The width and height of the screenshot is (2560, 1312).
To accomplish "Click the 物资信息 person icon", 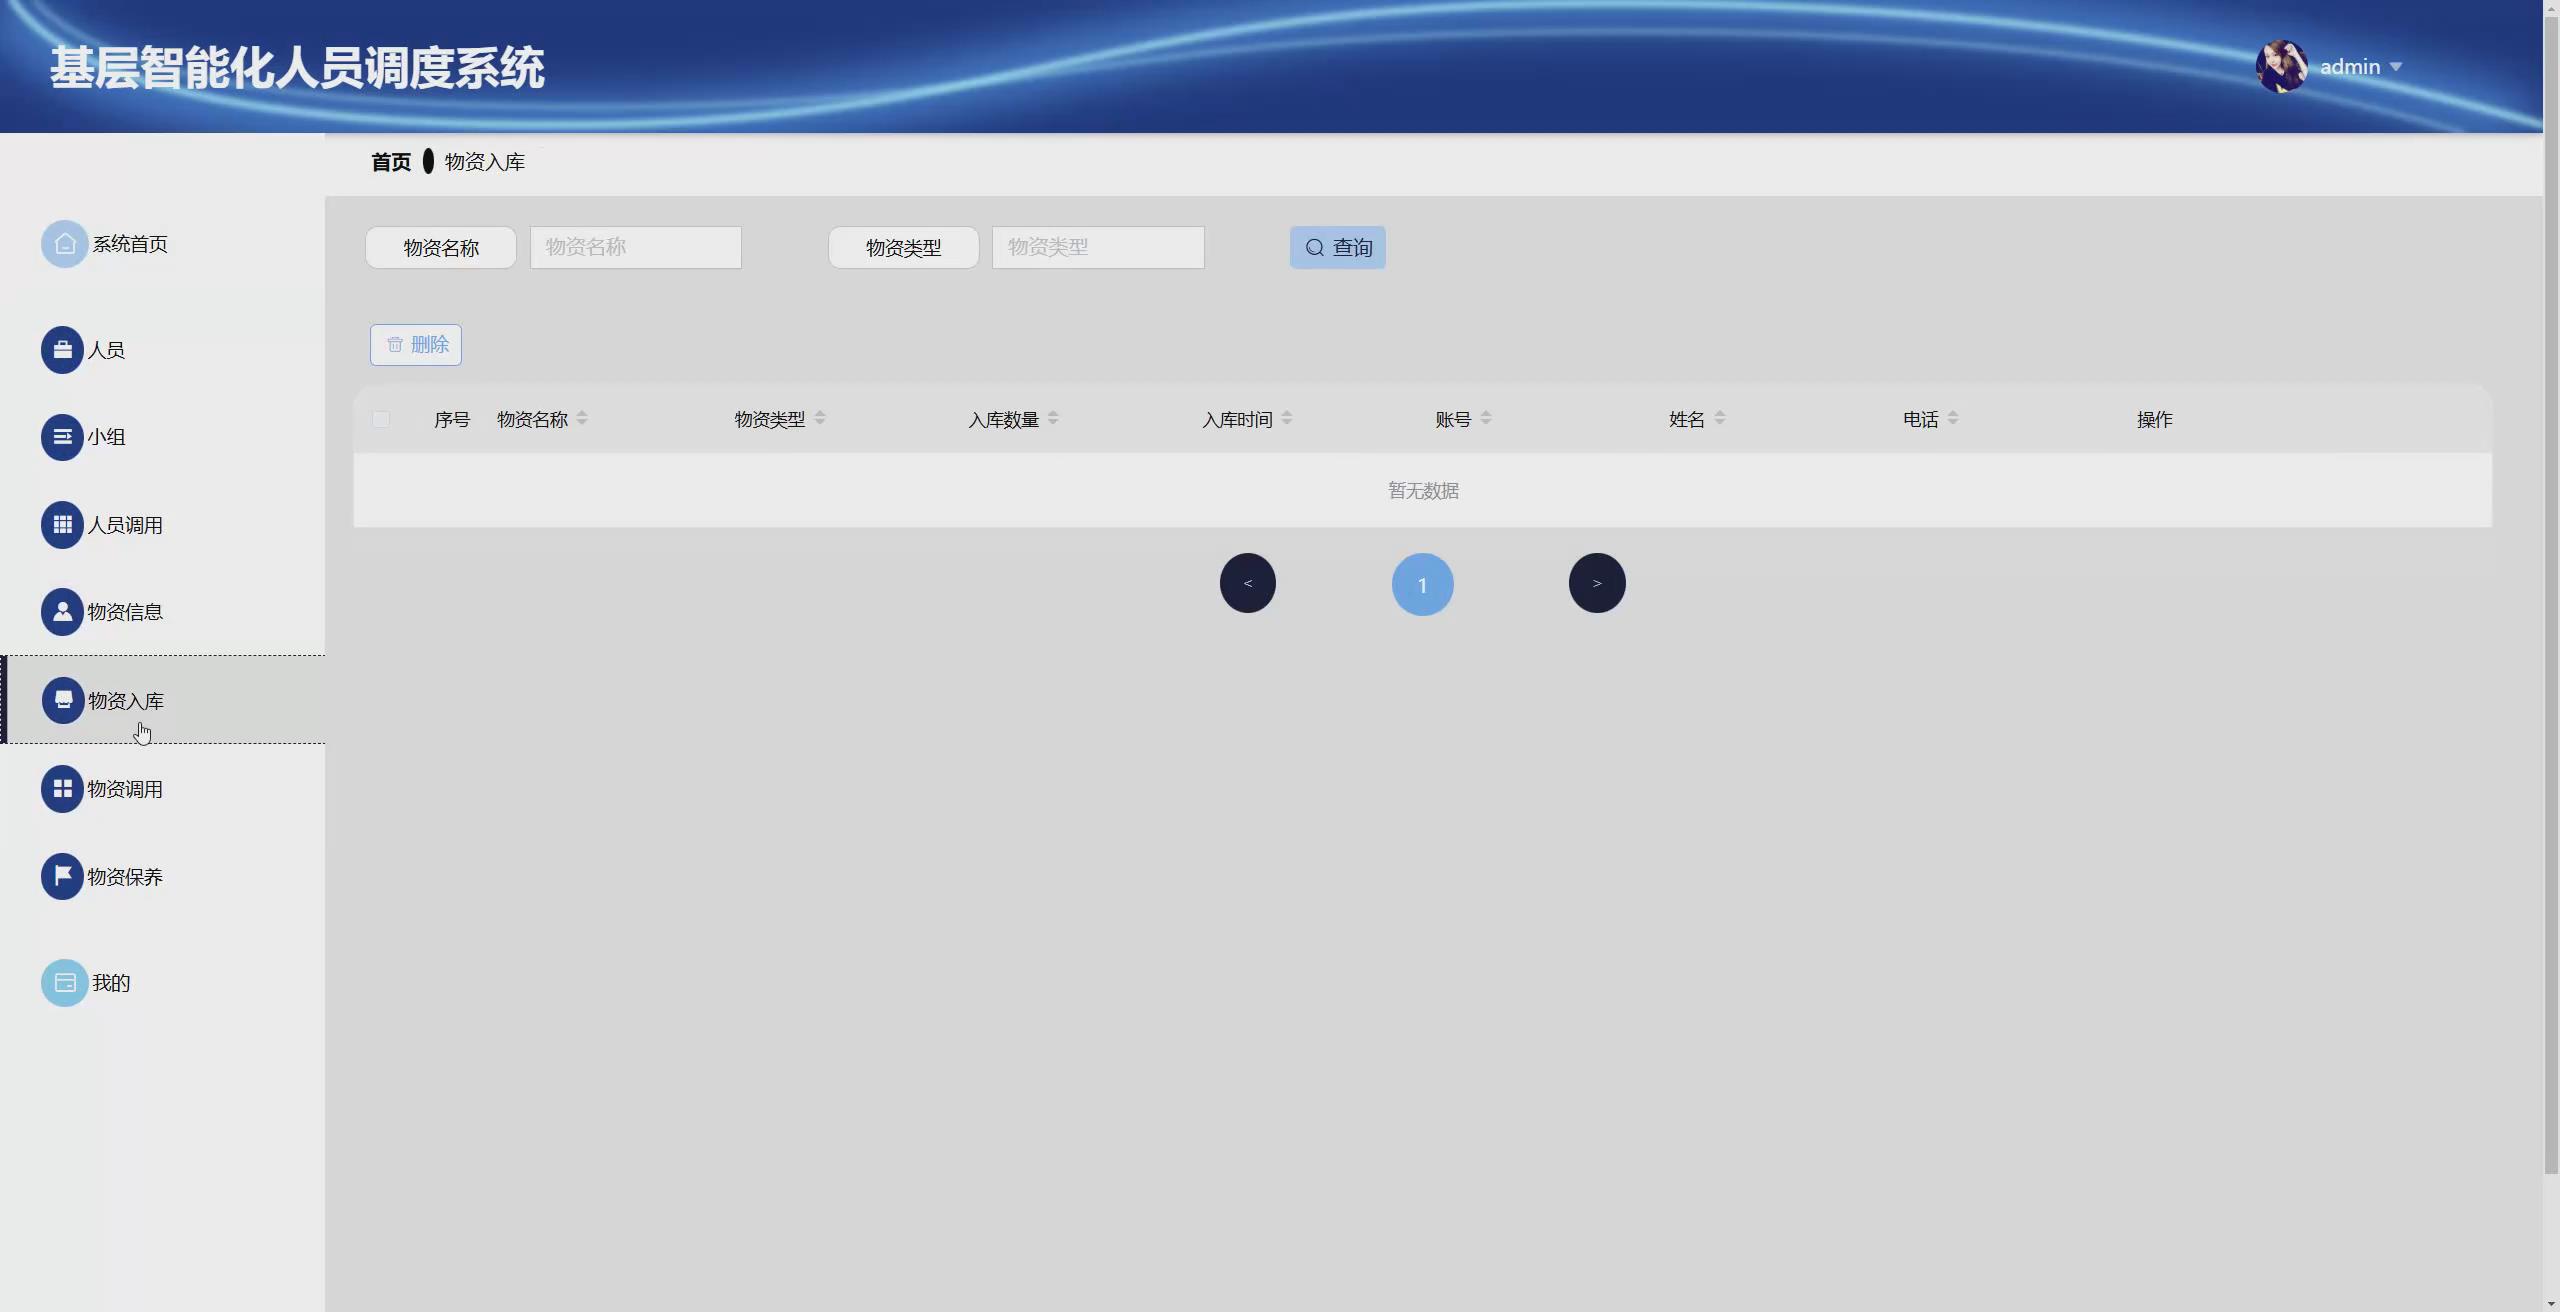I will tap(62, 612).
